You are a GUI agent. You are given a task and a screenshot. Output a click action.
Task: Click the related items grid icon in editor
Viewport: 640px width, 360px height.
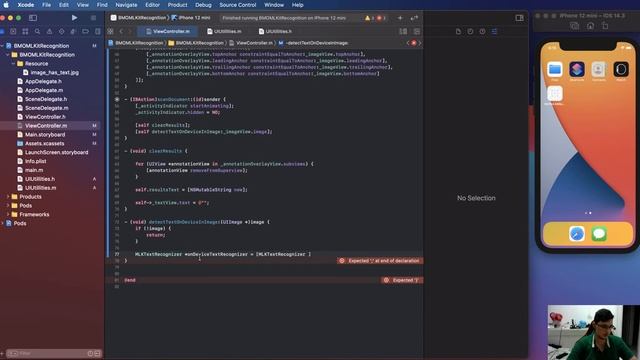pos(110,31)
